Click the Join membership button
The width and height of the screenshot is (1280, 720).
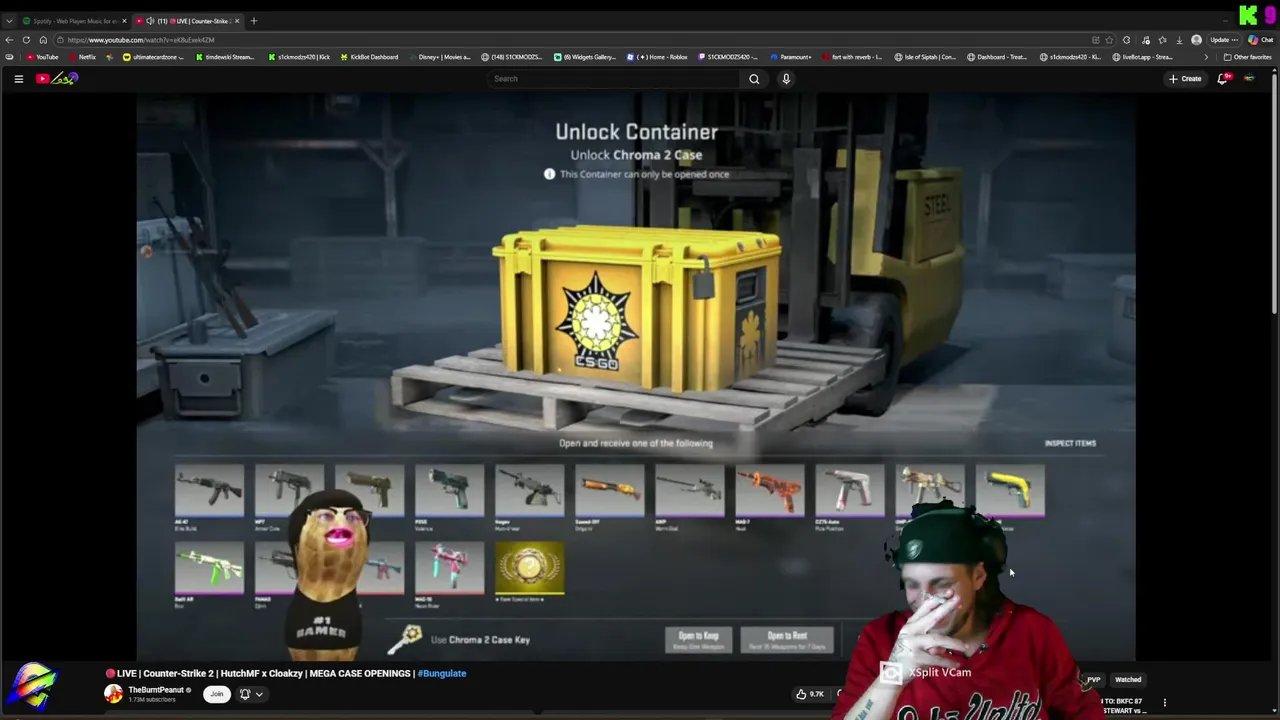216,694
